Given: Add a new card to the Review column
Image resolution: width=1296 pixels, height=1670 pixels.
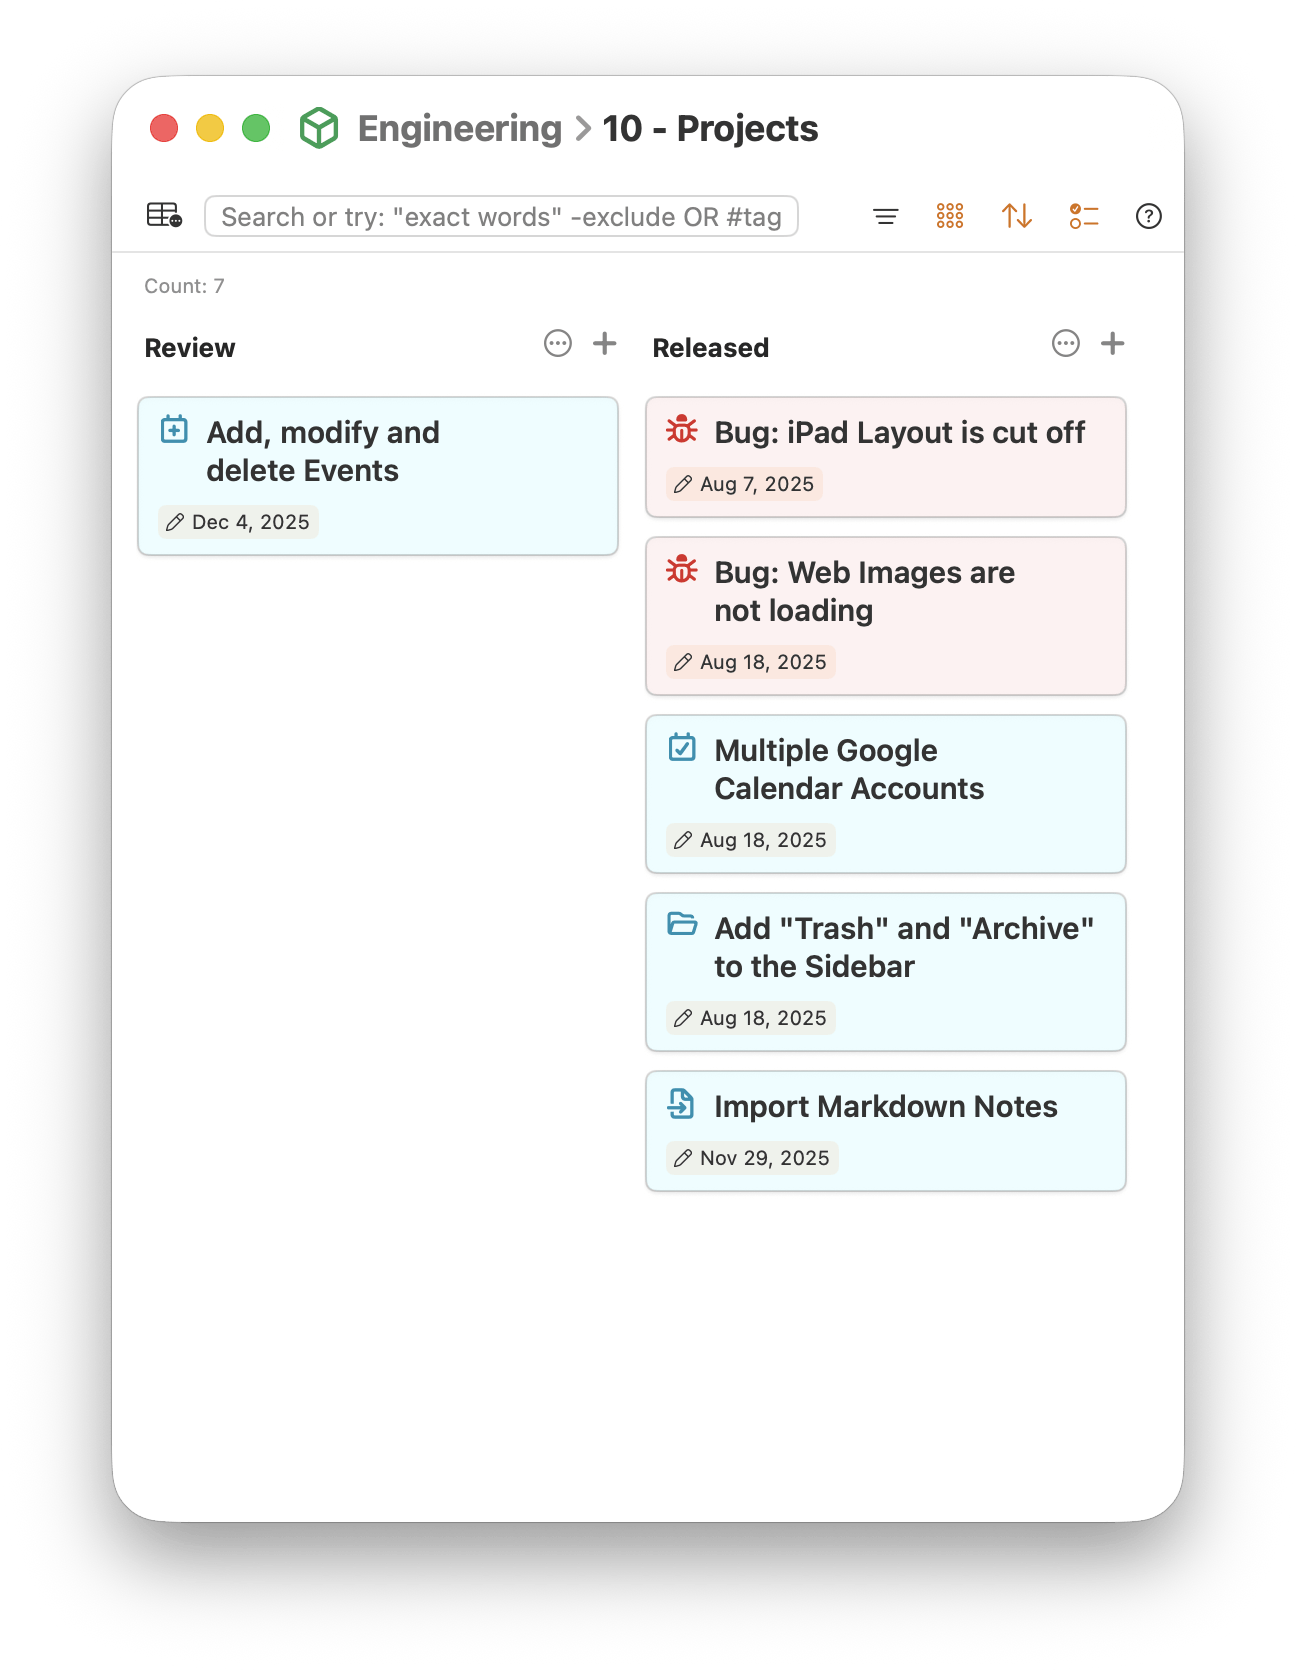Looking at the screenshot, I should 605,344.
